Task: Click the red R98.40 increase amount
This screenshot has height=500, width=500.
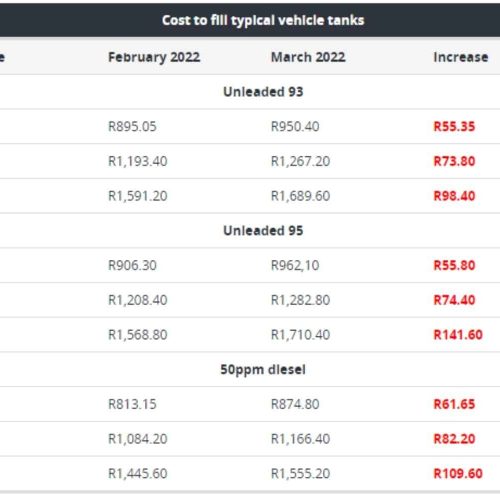Action: tap(454, 196)
